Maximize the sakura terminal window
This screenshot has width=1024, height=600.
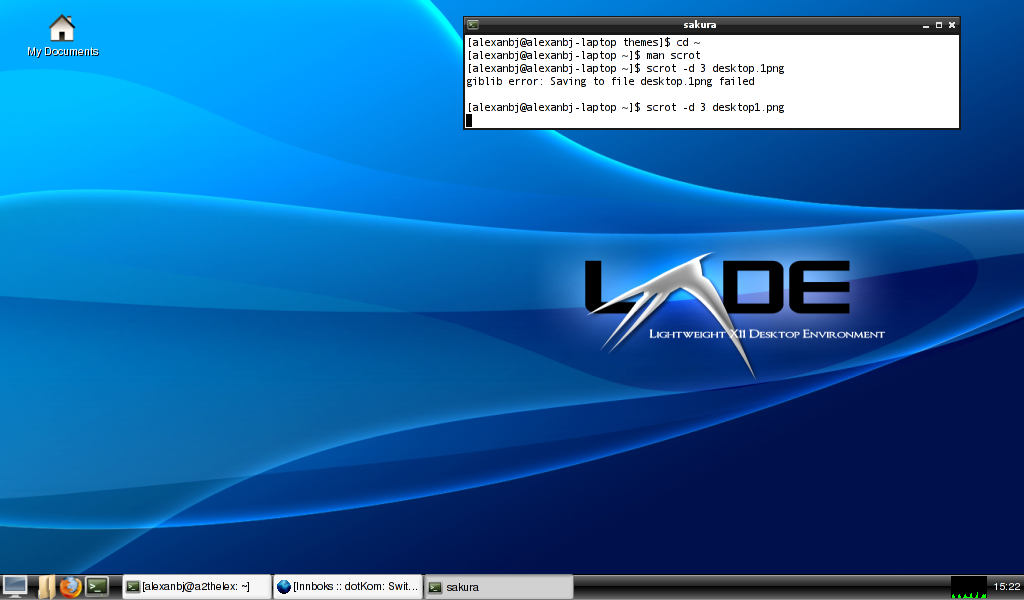[938, 25]
